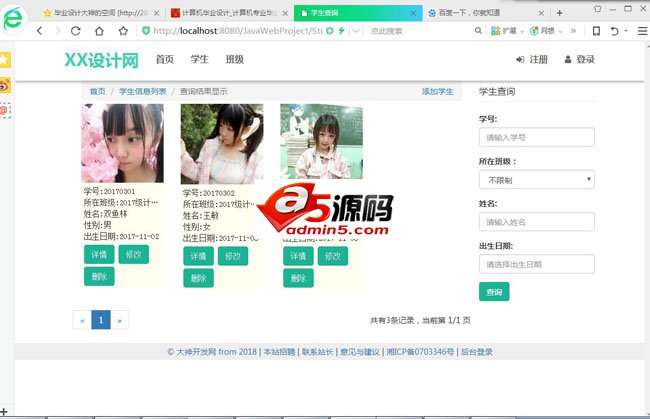Open the photo of student 20170302
Image resolution: width=650 pixels, height=419 pixels.
point(222,144)
